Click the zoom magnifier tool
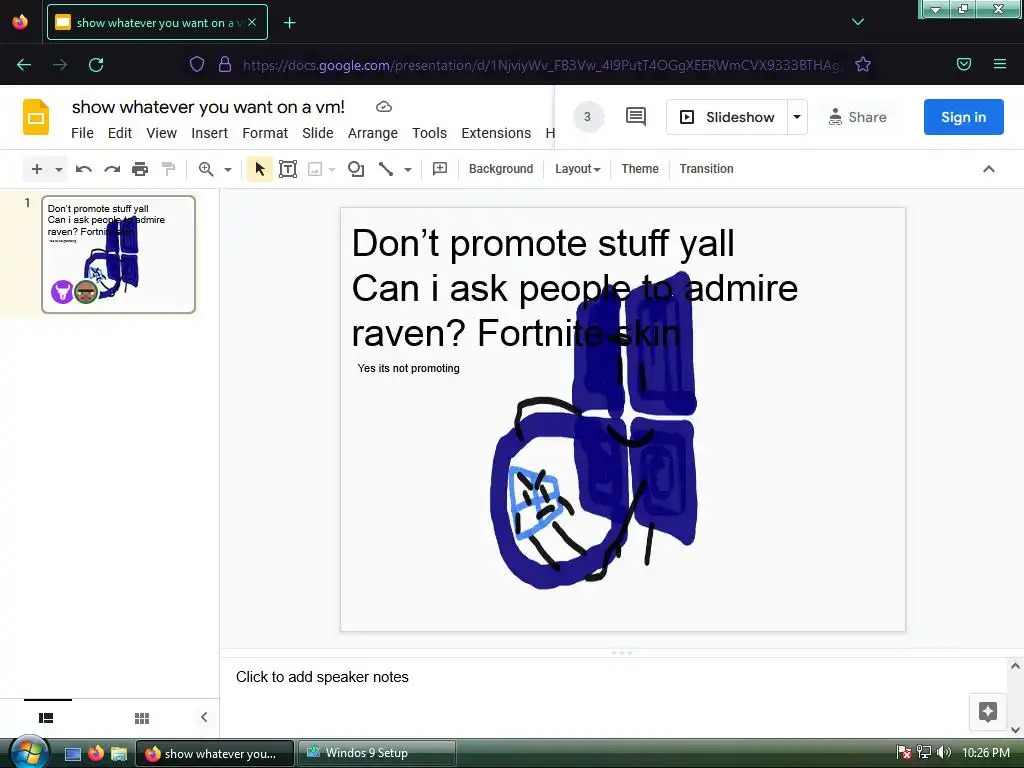 (206, 169)
